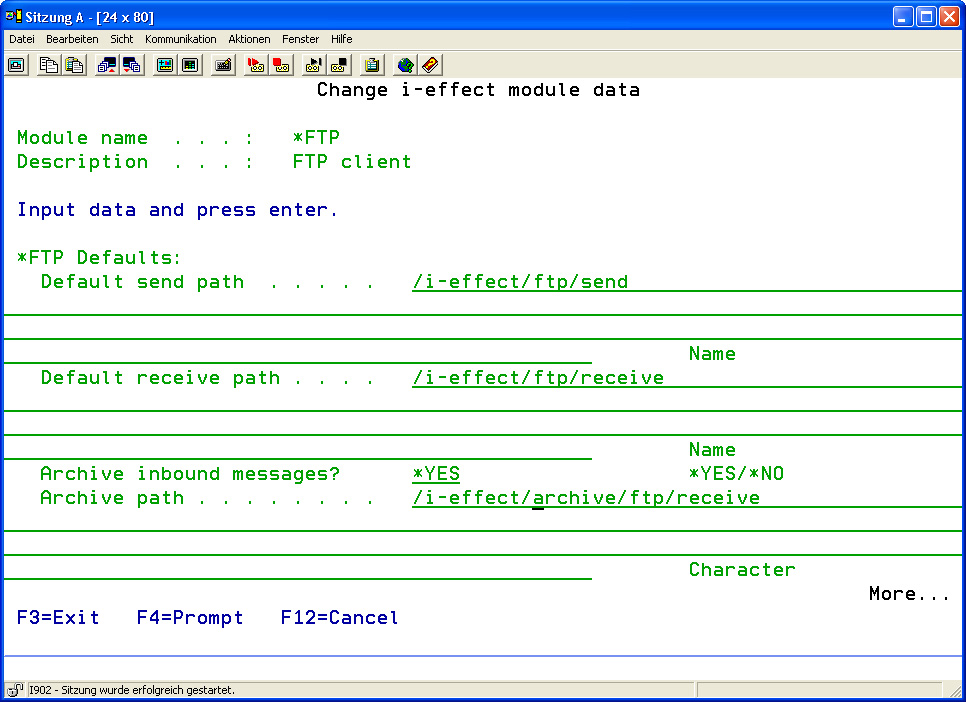Viewport: 966px width, 702px height.
Task: Launch the web globe toolbar icon
Action: click(403, 65)
